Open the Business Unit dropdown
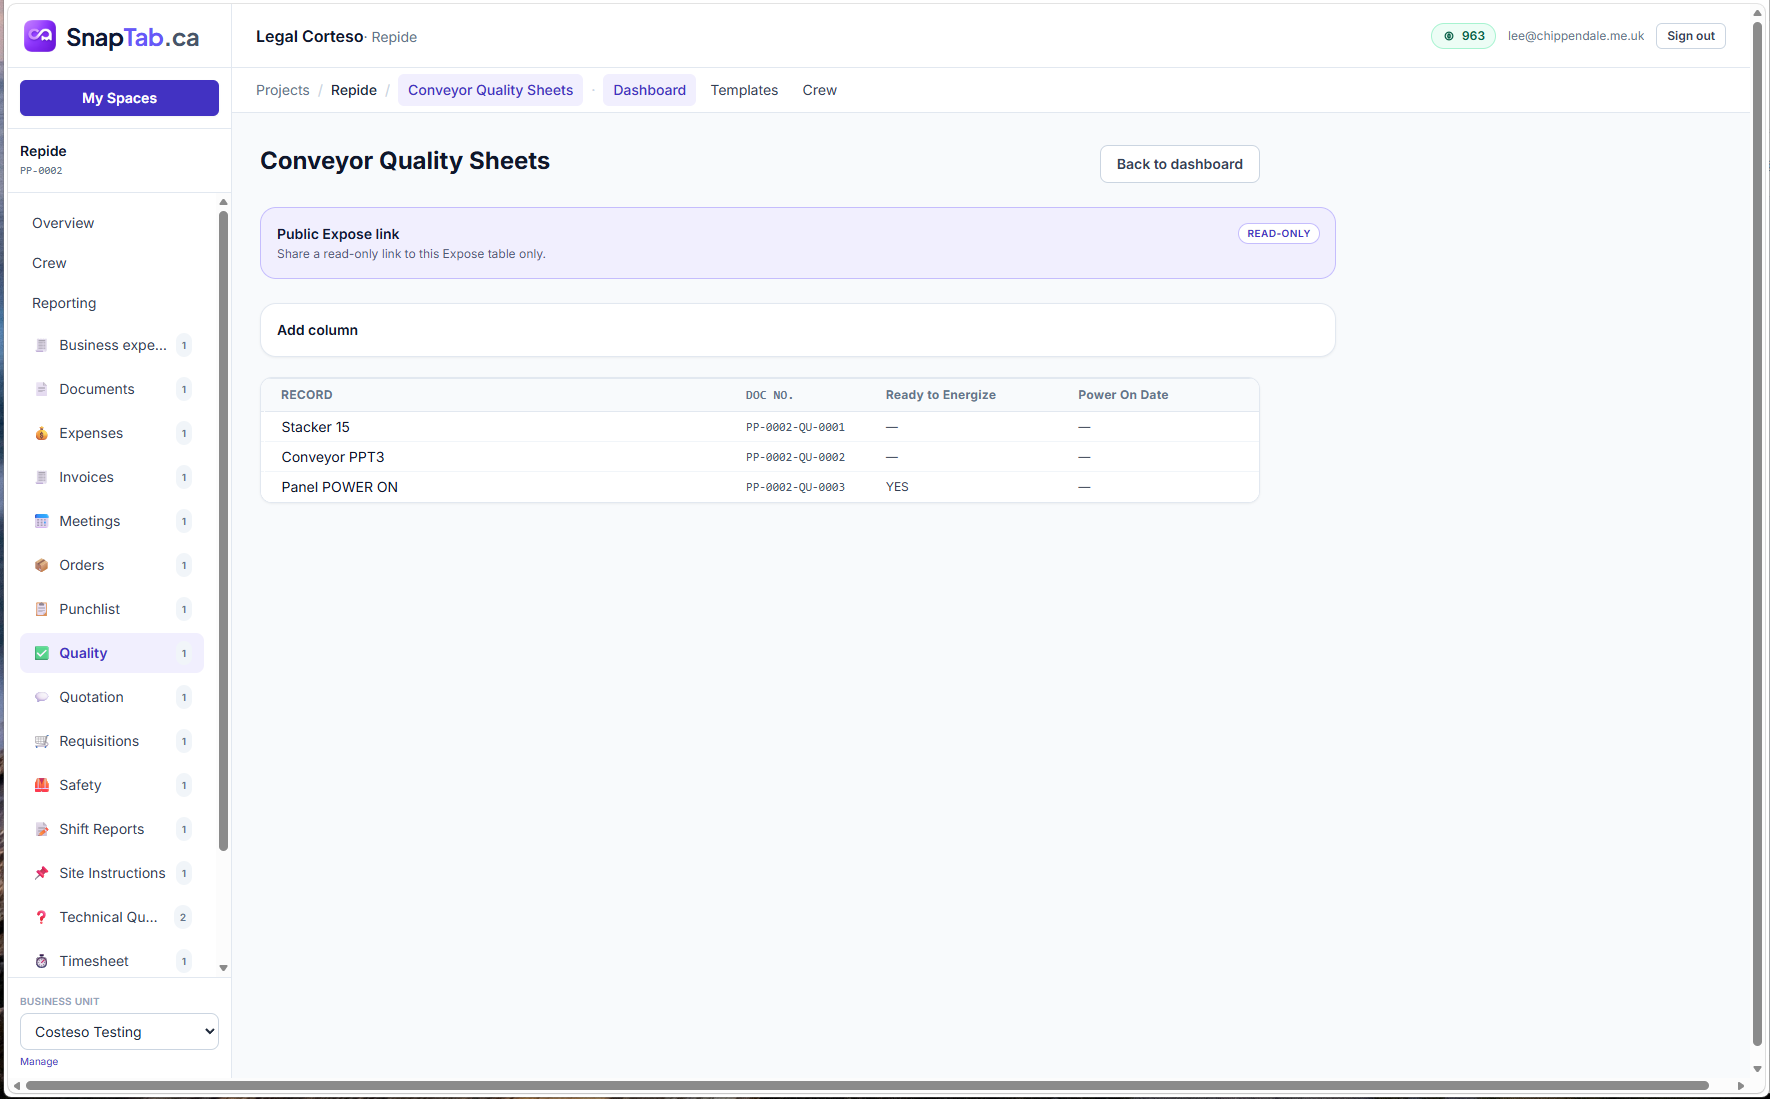 click(x=119, y=1032)
